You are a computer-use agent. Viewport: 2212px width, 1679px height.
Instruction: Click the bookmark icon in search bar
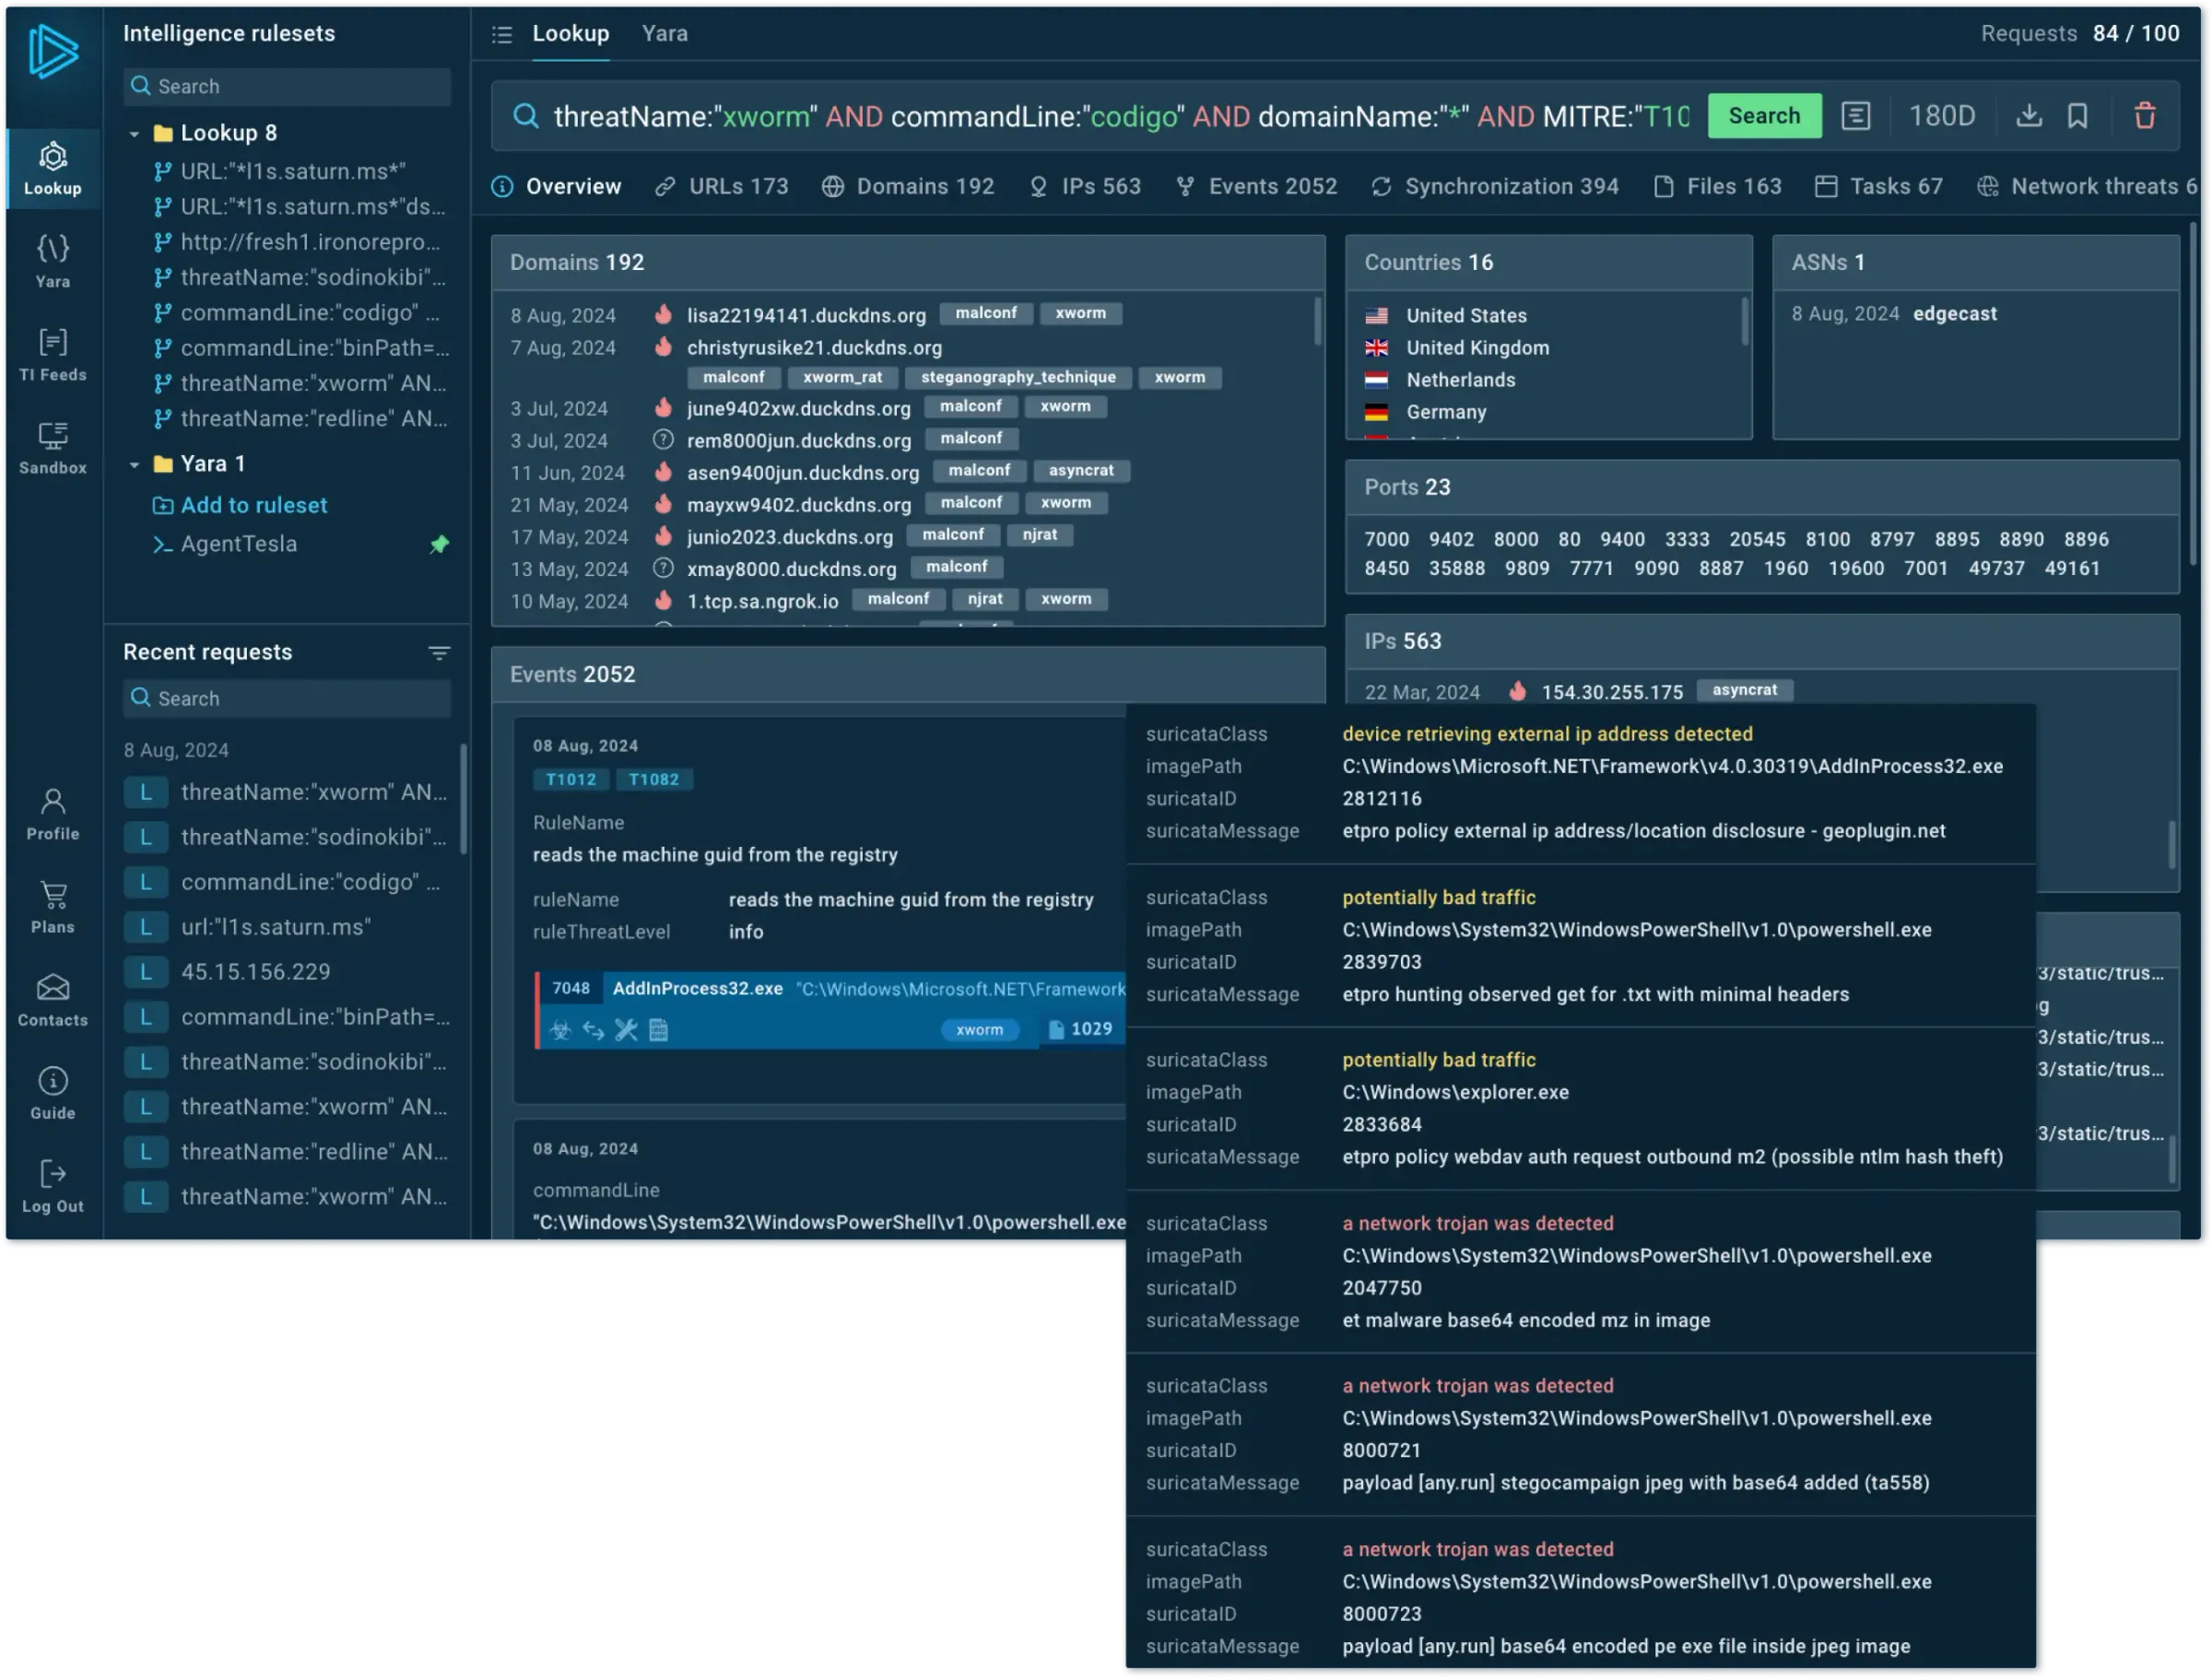coord(2077,116)
